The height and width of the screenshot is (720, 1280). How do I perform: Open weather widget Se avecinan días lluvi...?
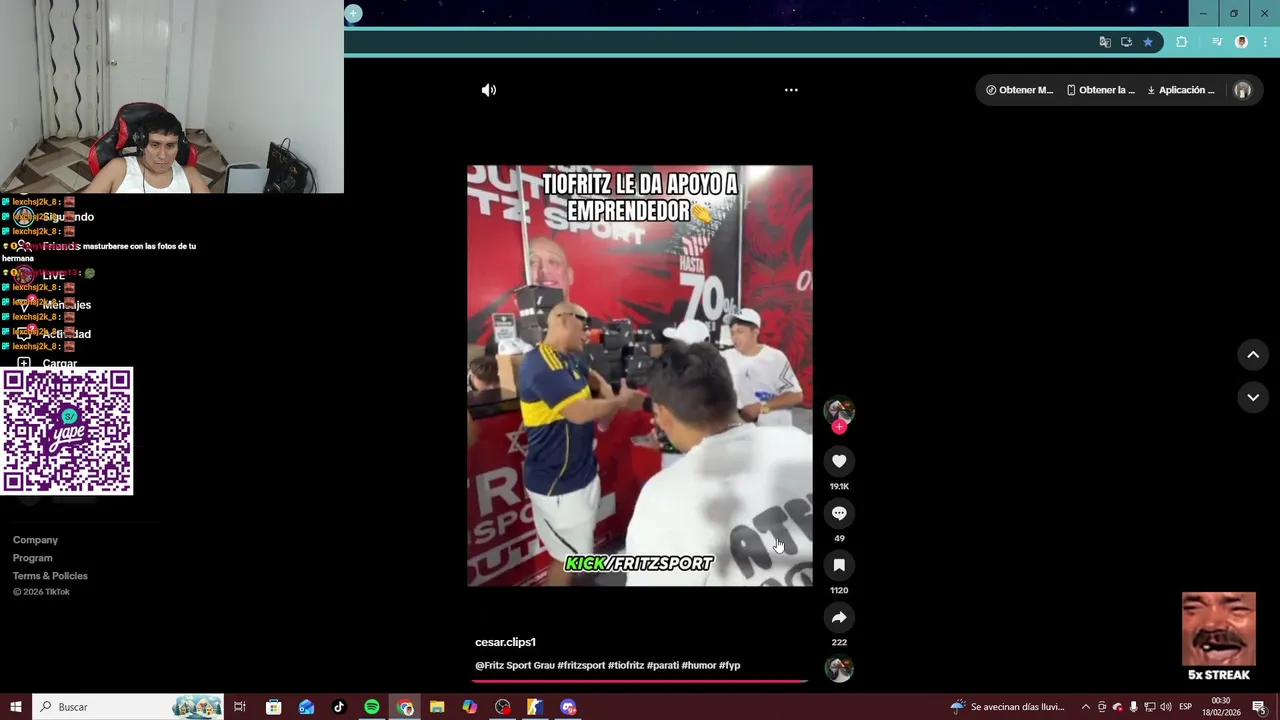(1007, 707)
